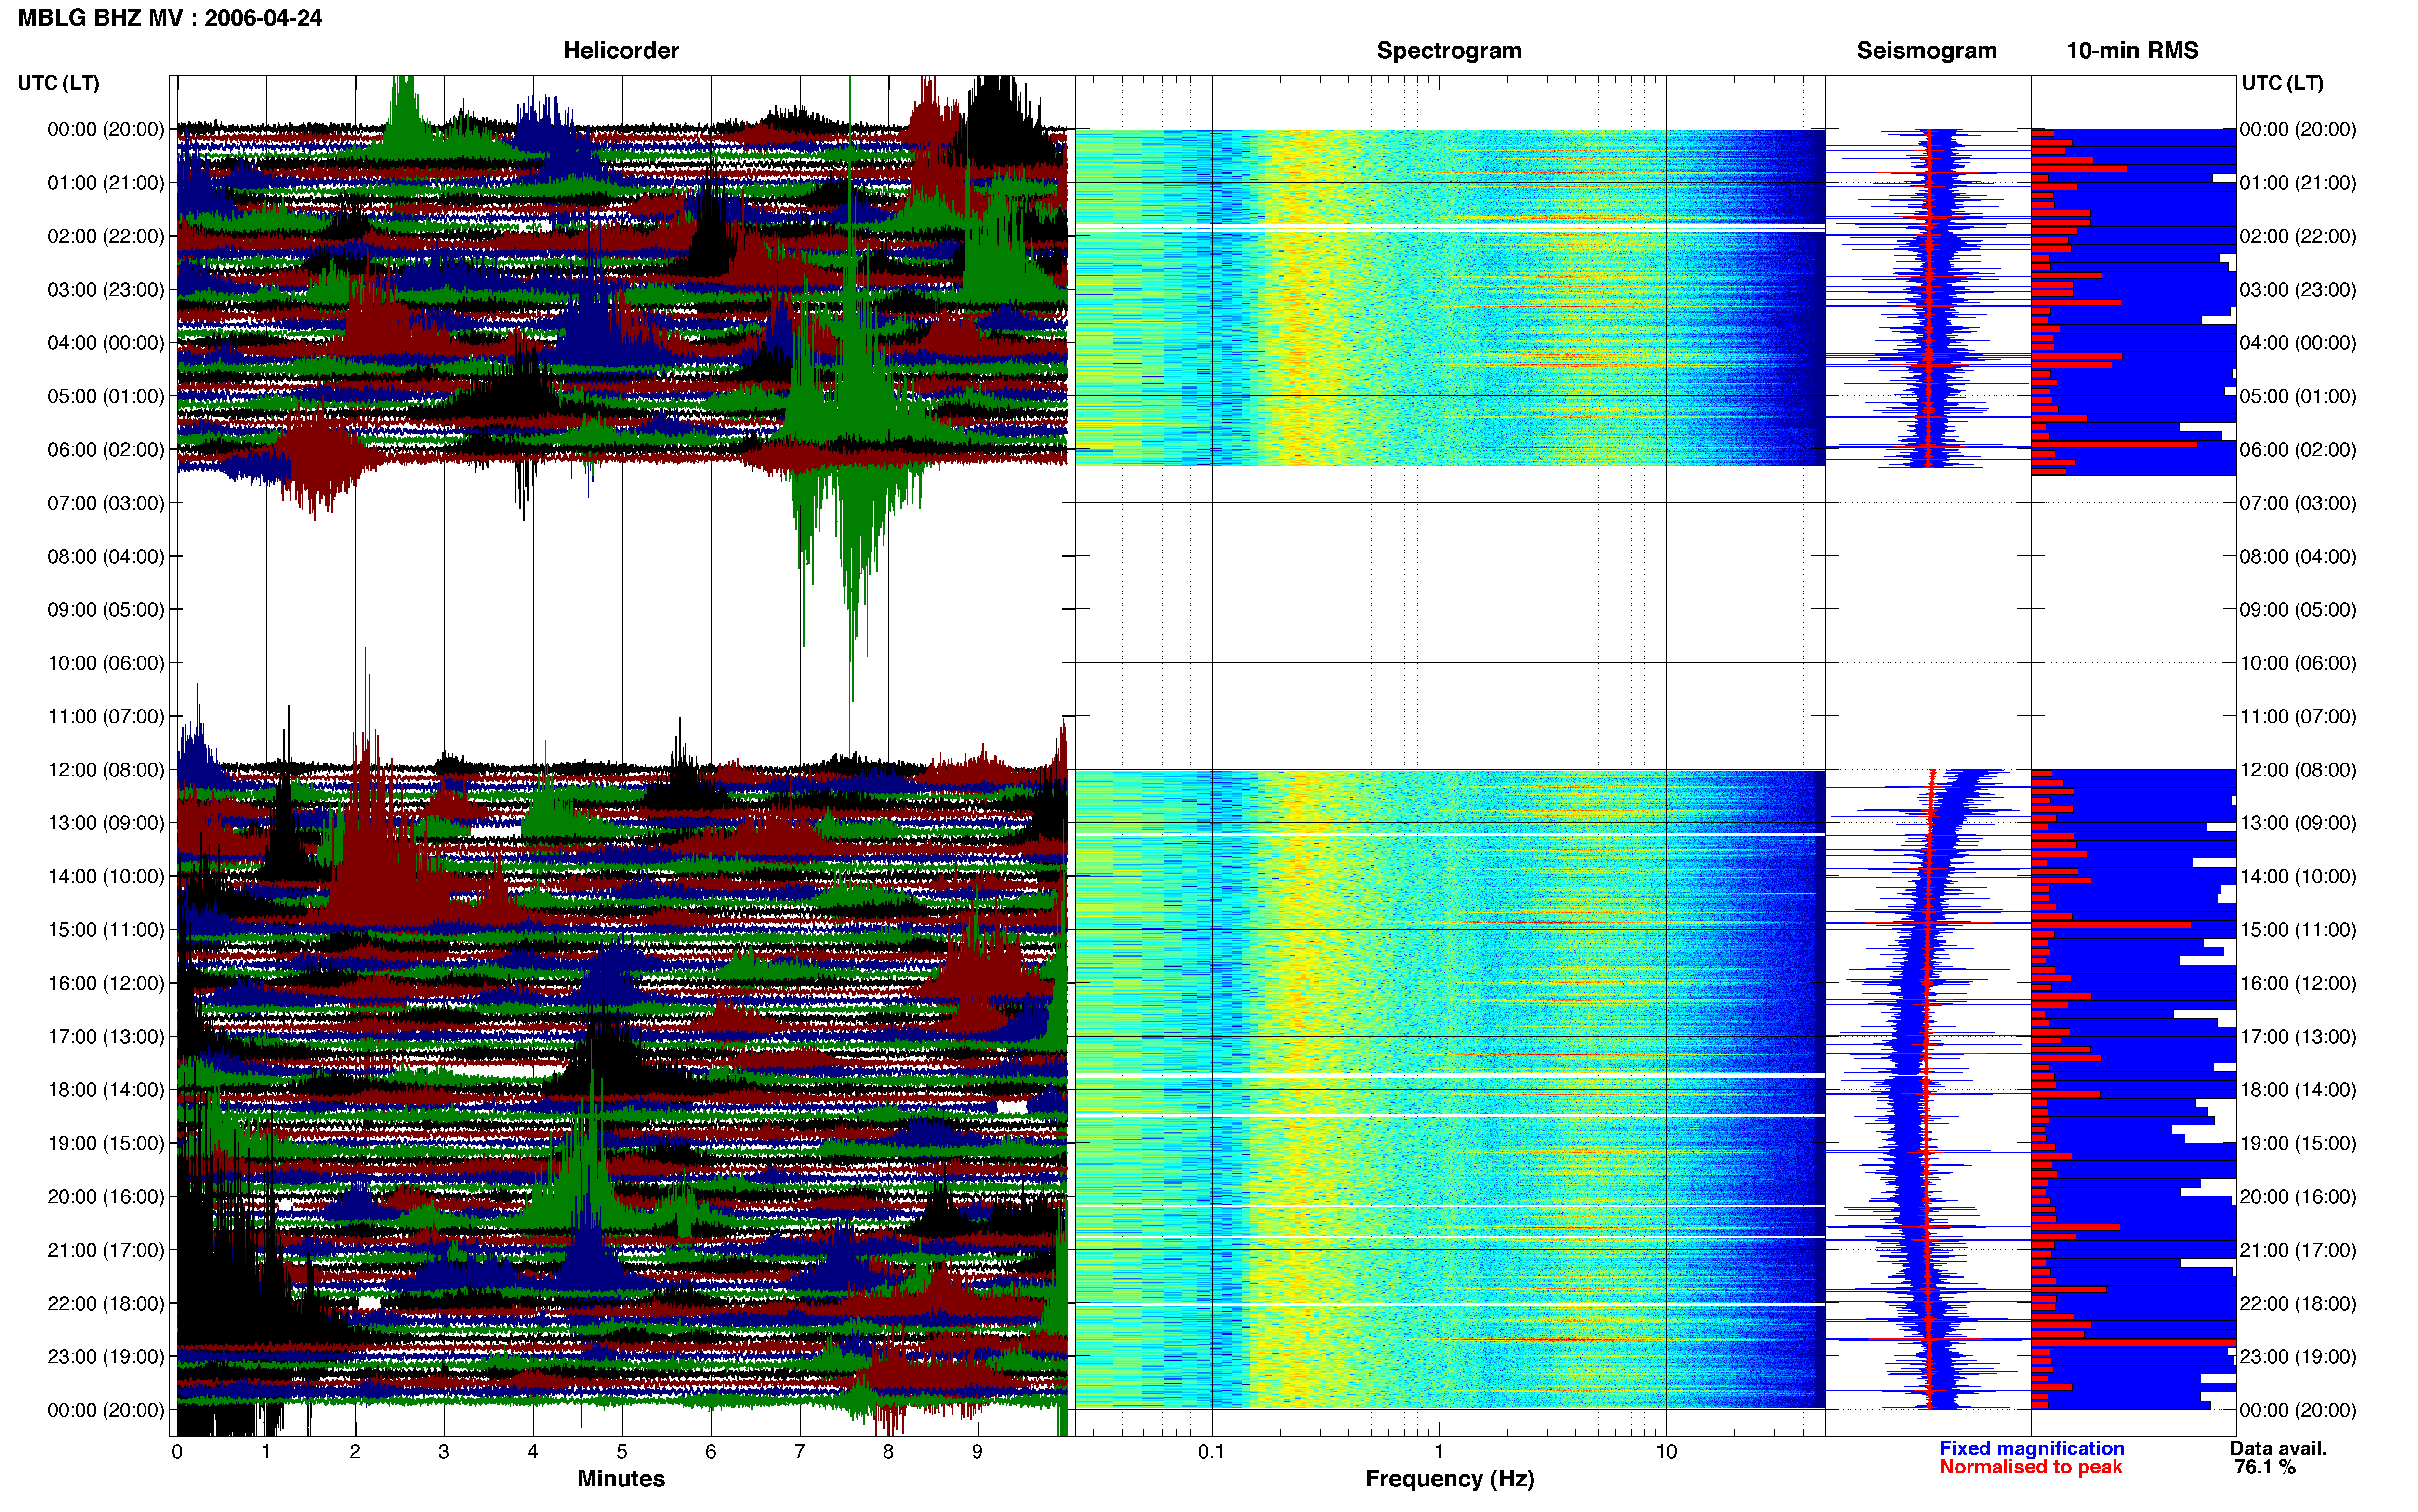Click left axis label '19:00 (15:00)'

click(106, 1143)
